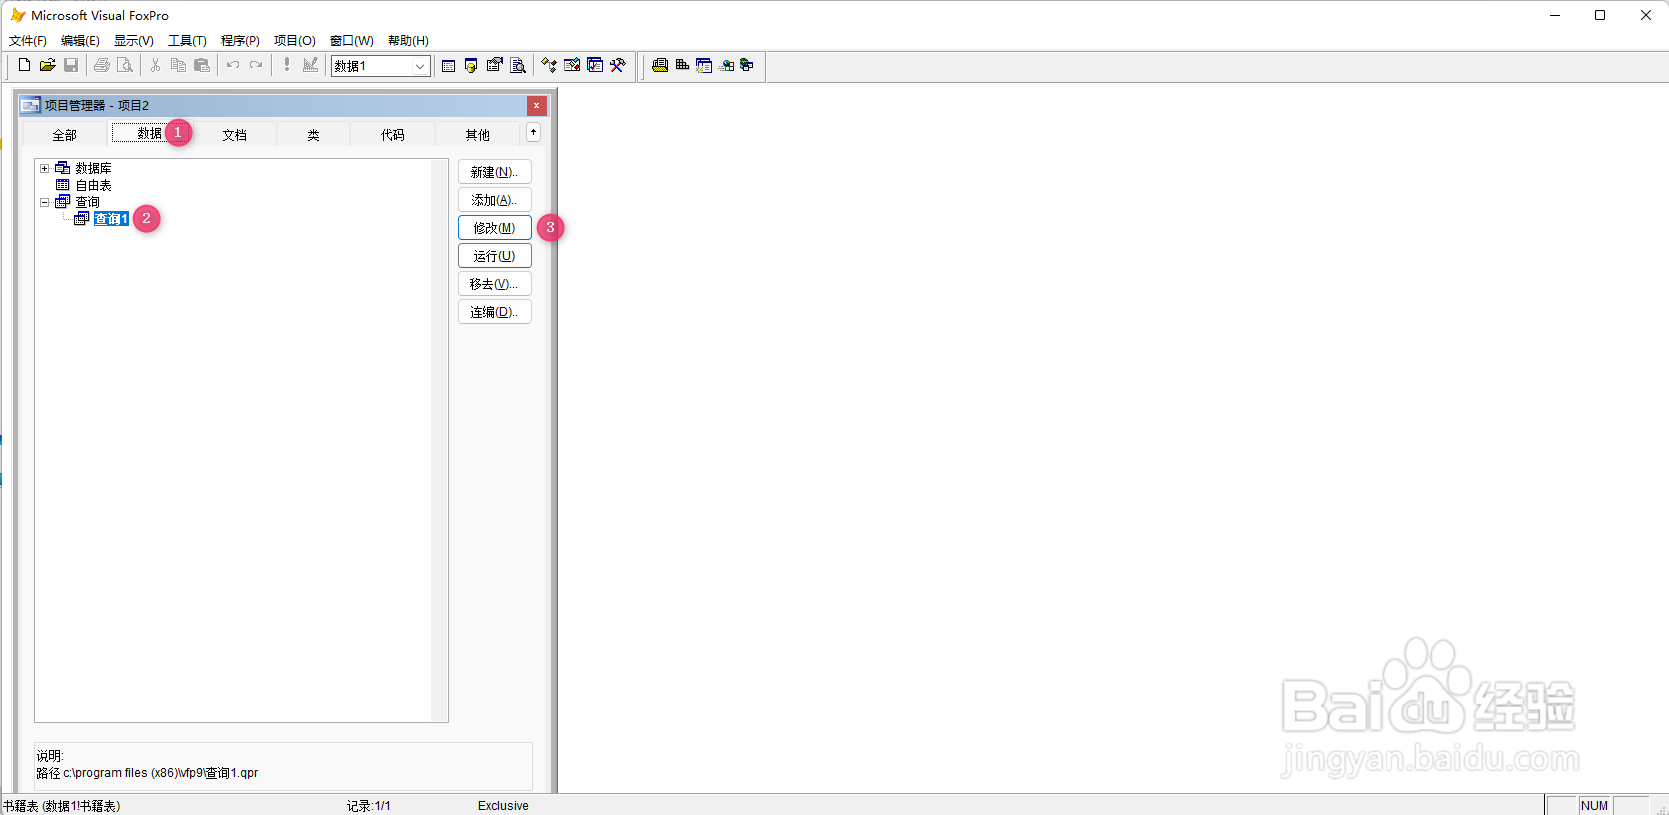The height and width of the screenshot is (815, 1669).
Task: Click the NUM status bar indicator
Action: pos(1595,806)
